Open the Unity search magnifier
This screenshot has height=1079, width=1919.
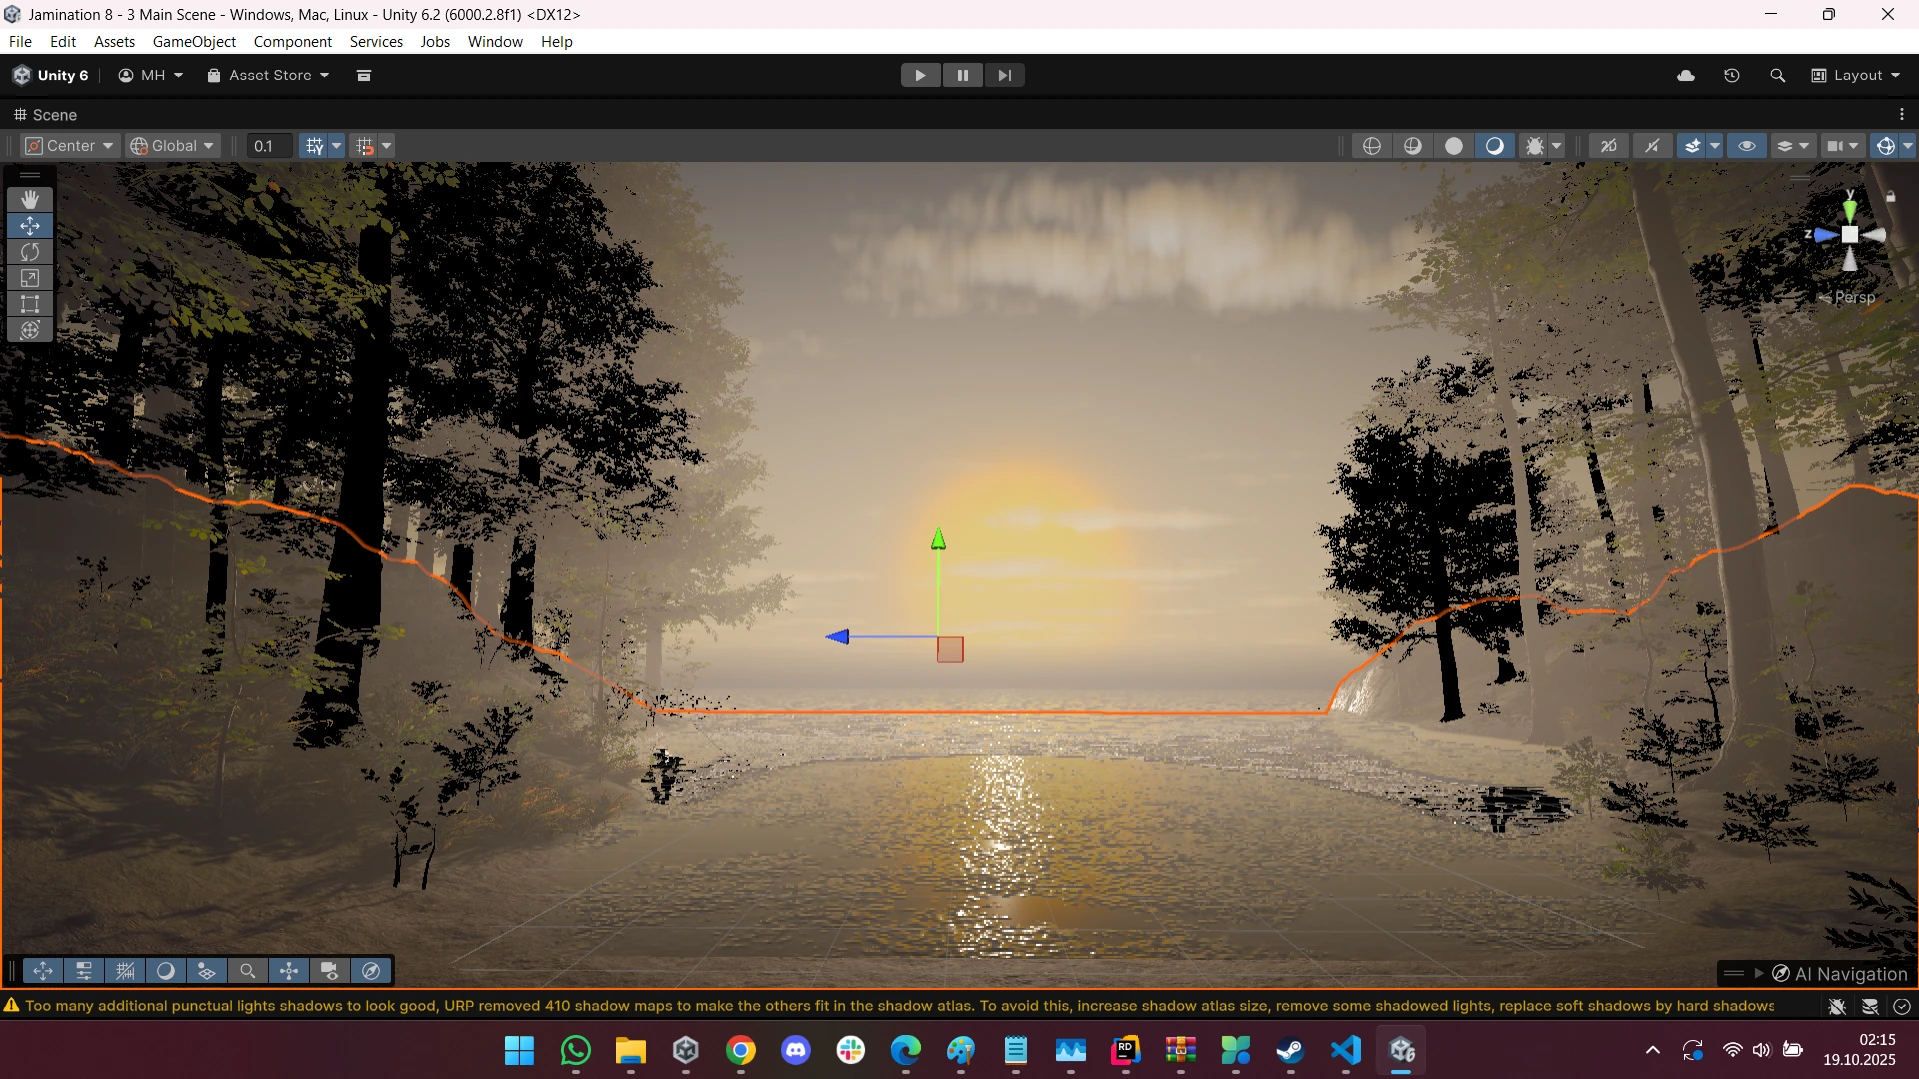pyautogui.click(x=1777, y=76)
